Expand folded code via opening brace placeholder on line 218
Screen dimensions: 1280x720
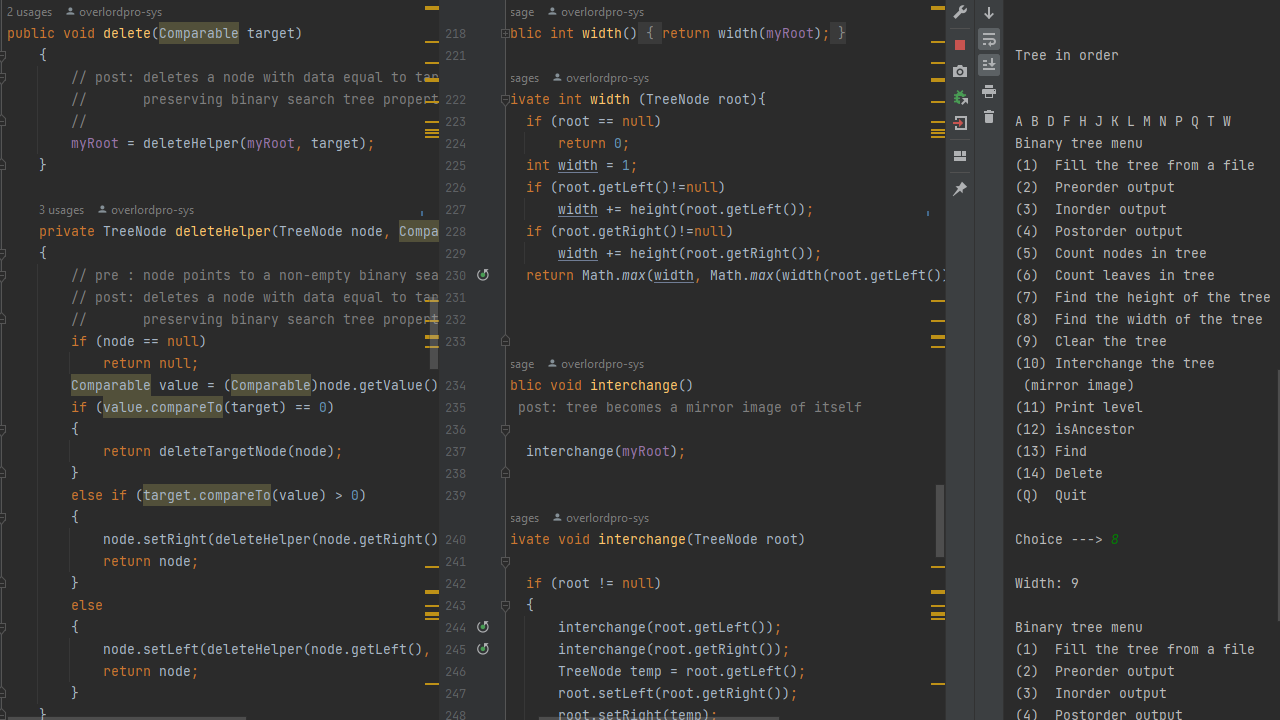click(649, 33)
